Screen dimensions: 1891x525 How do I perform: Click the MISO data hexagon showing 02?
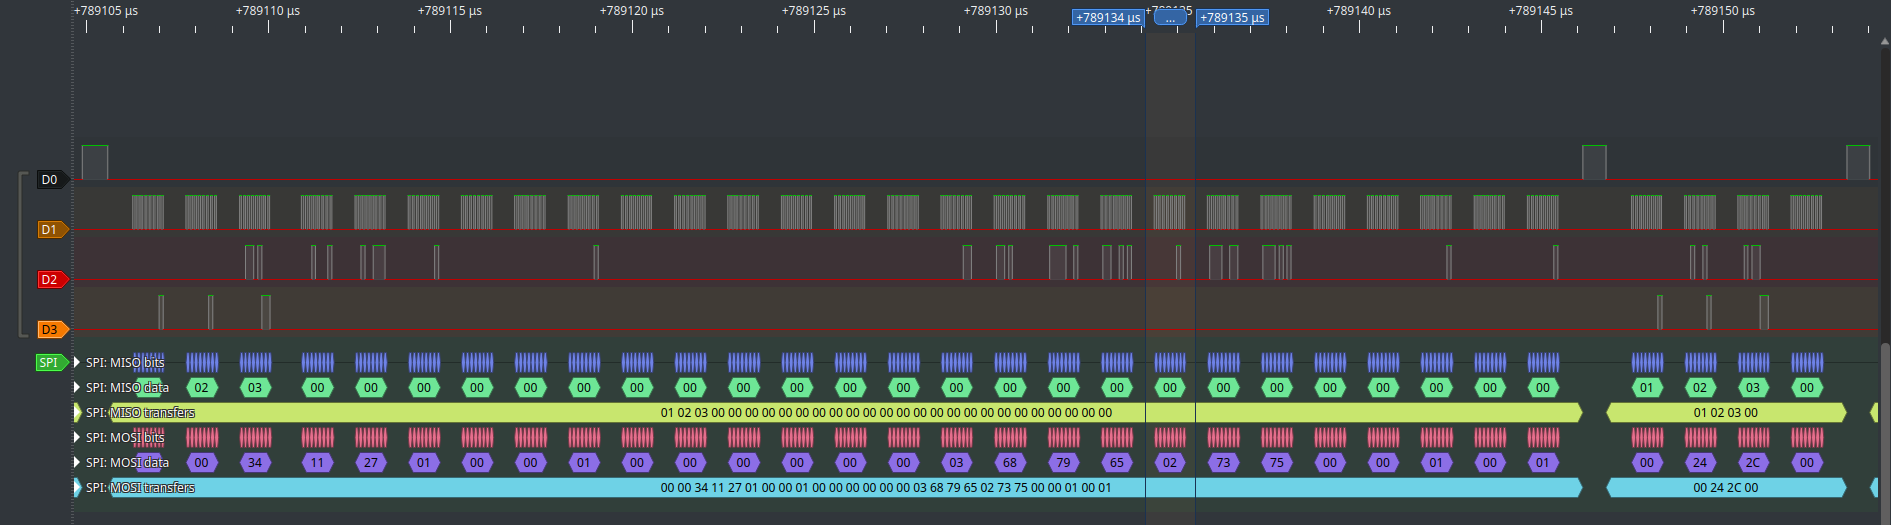tap(202, 388)
